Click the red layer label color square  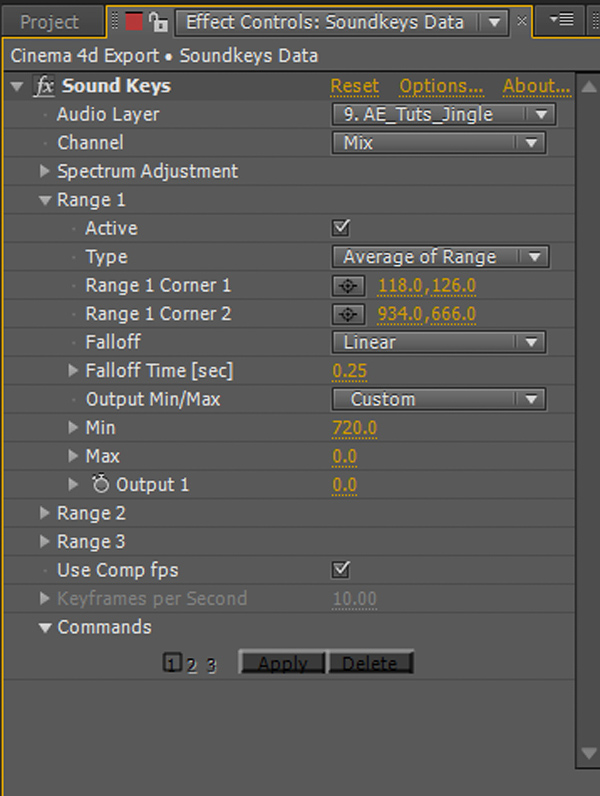(134, 22)
